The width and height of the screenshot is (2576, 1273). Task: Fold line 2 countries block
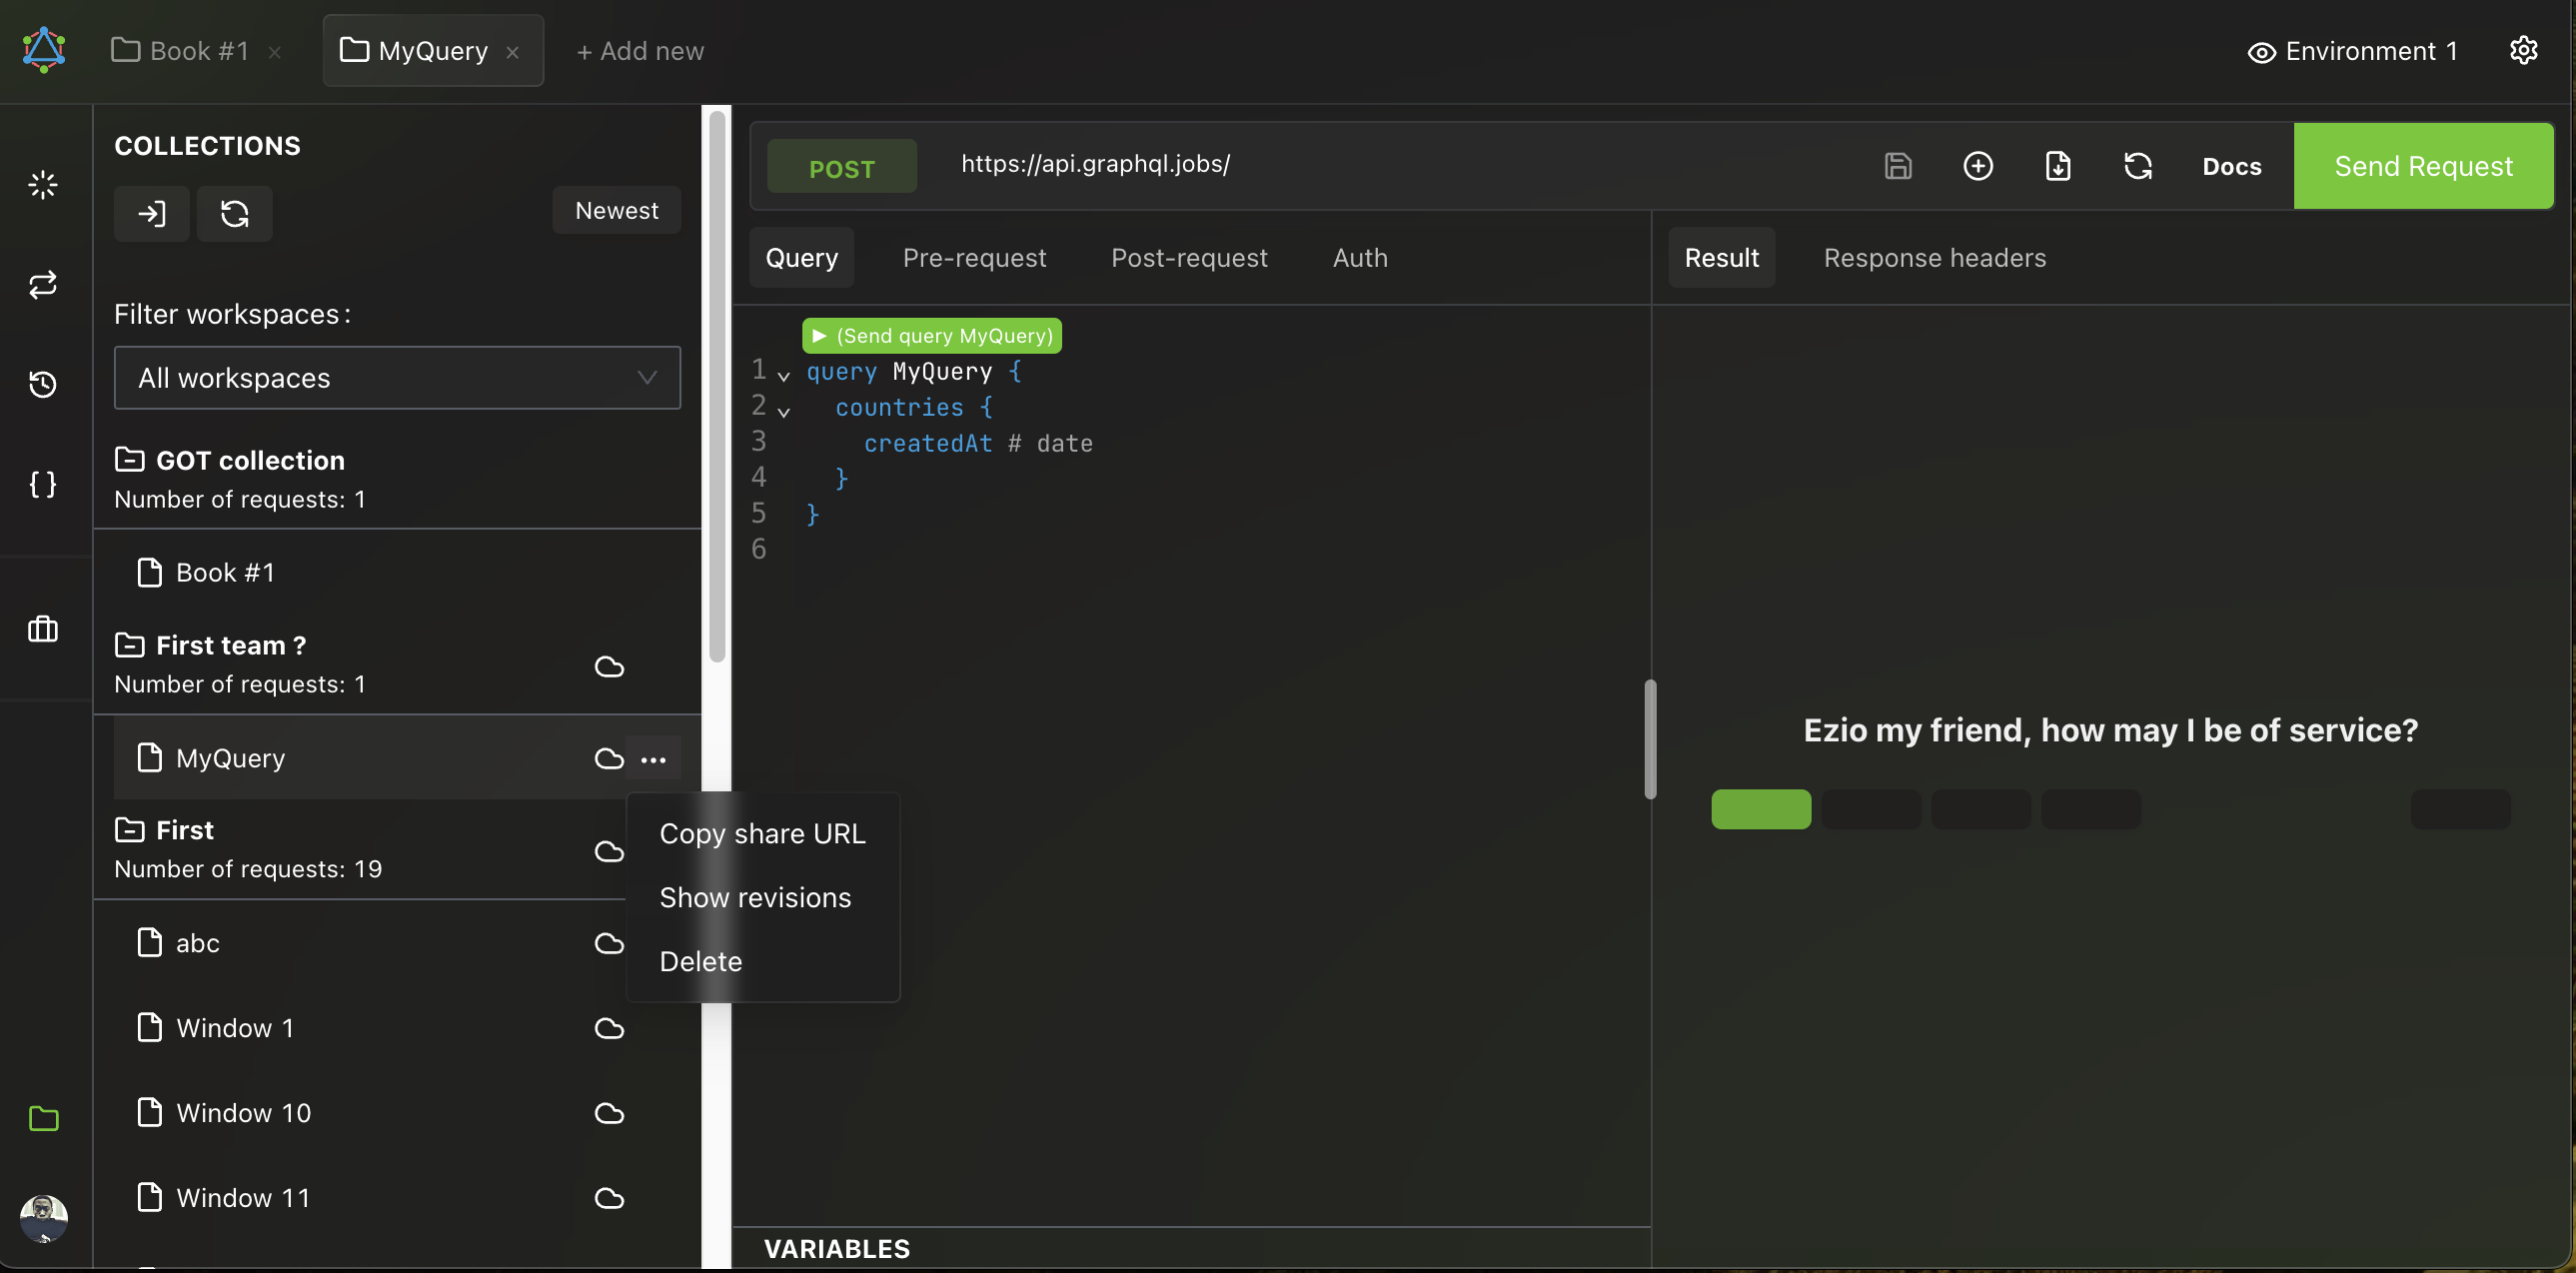[x=784, y=411]
